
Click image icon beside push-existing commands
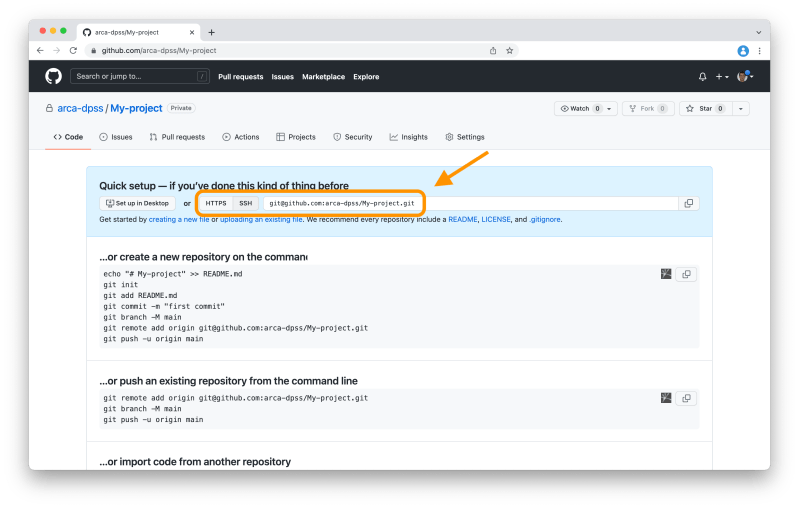point(666,398)
